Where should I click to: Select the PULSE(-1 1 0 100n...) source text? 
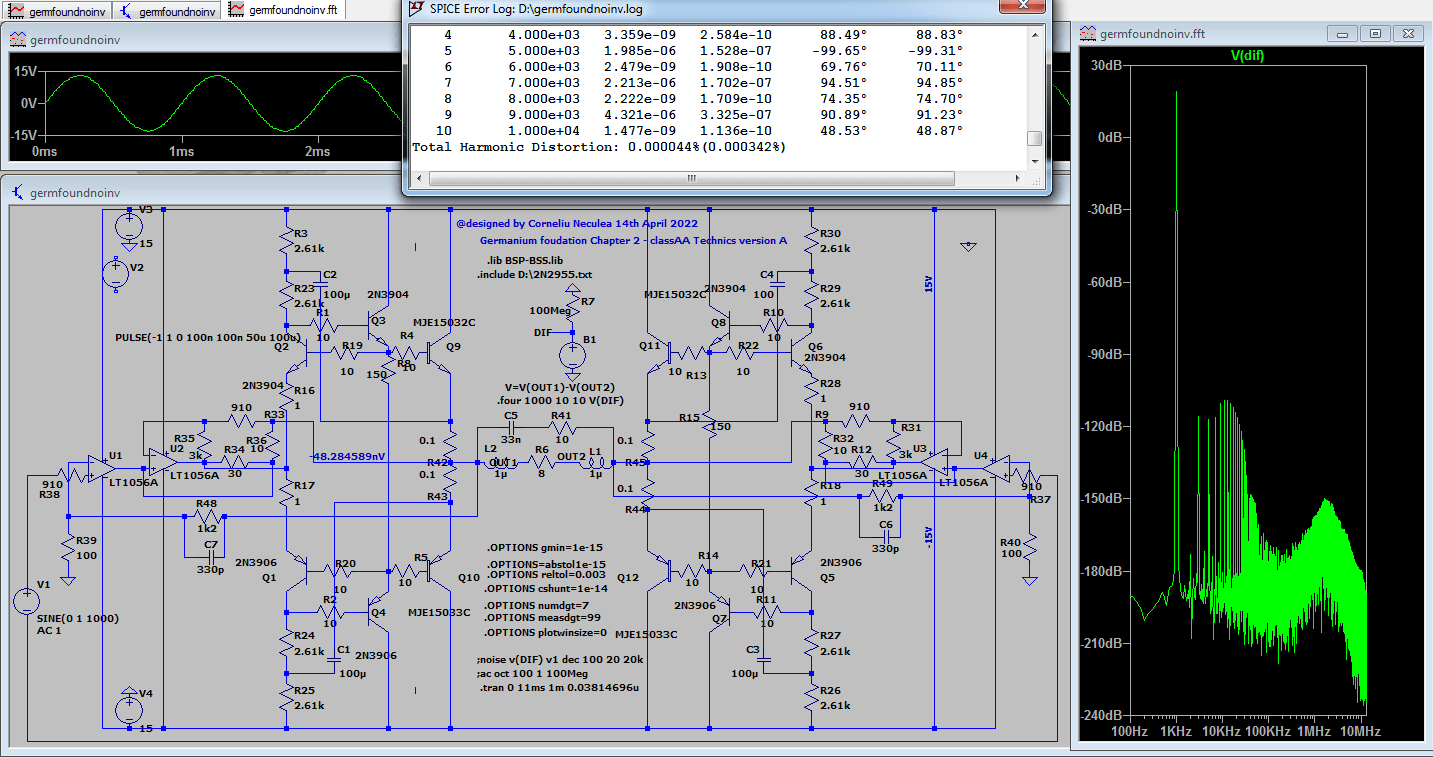[208, 338]
